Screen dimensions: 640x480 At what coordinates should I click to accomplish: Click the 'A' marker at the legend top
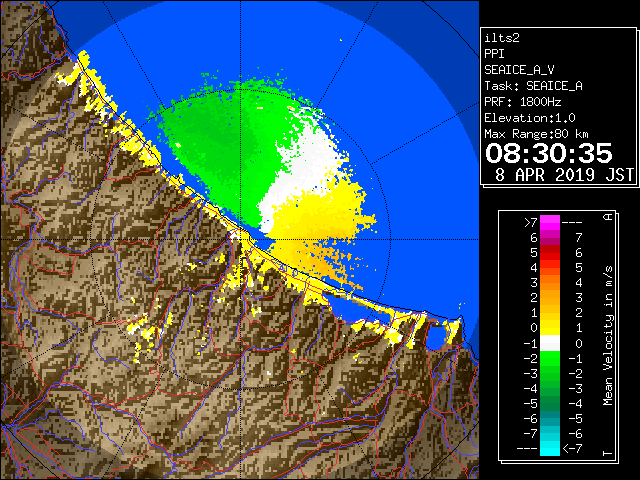point(608,217)
